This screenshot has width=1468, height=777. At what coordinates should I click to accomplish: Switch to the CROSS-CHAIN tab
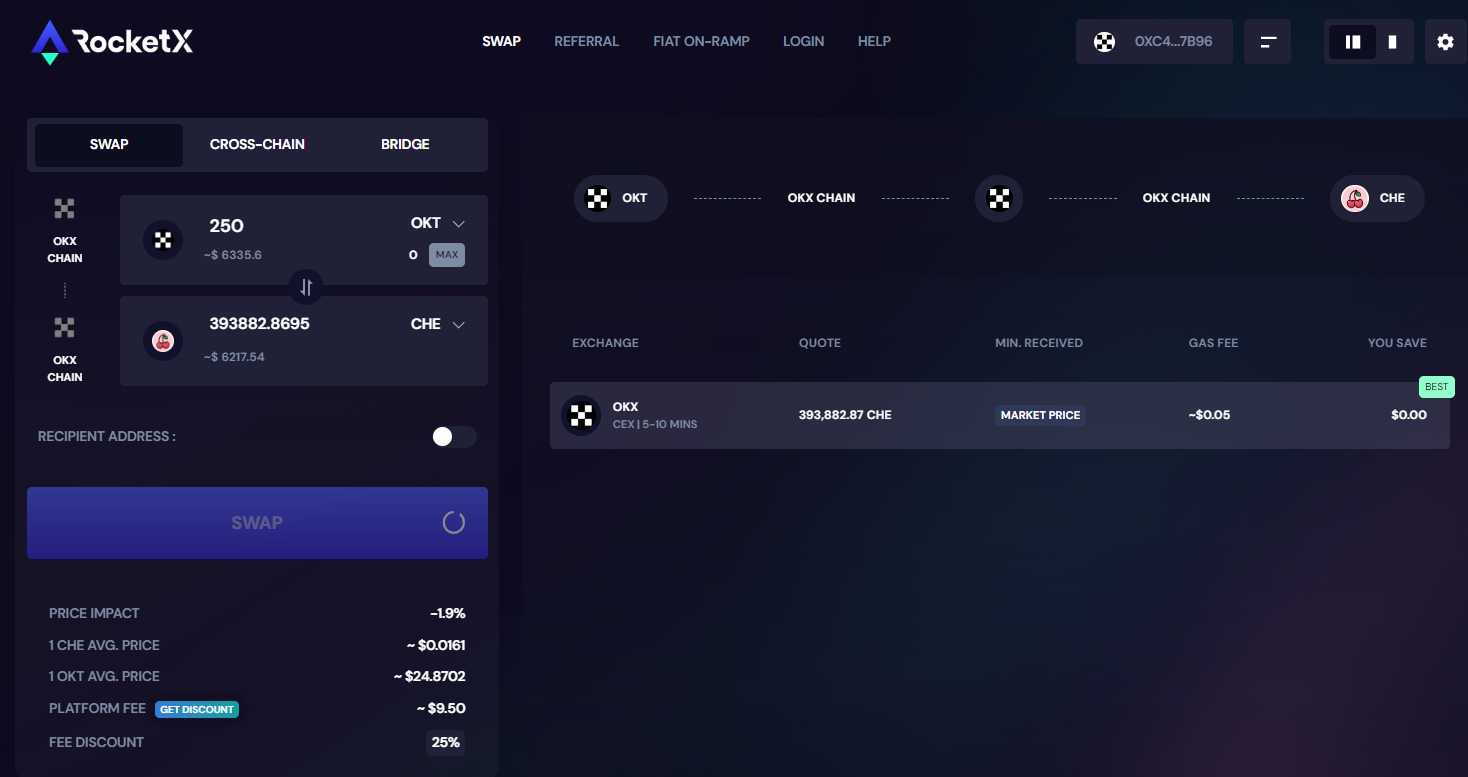point(257,144)
